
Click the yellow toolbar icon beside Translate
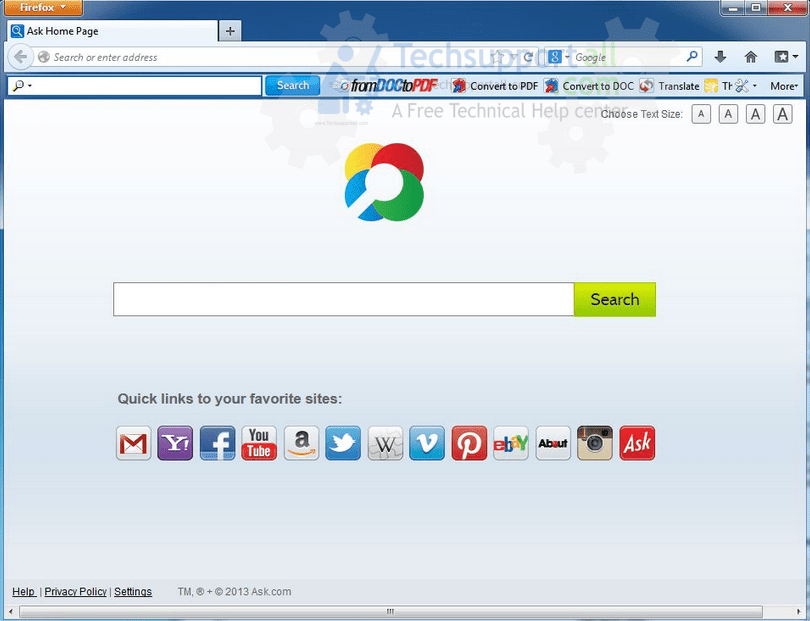tap(711, 86)
